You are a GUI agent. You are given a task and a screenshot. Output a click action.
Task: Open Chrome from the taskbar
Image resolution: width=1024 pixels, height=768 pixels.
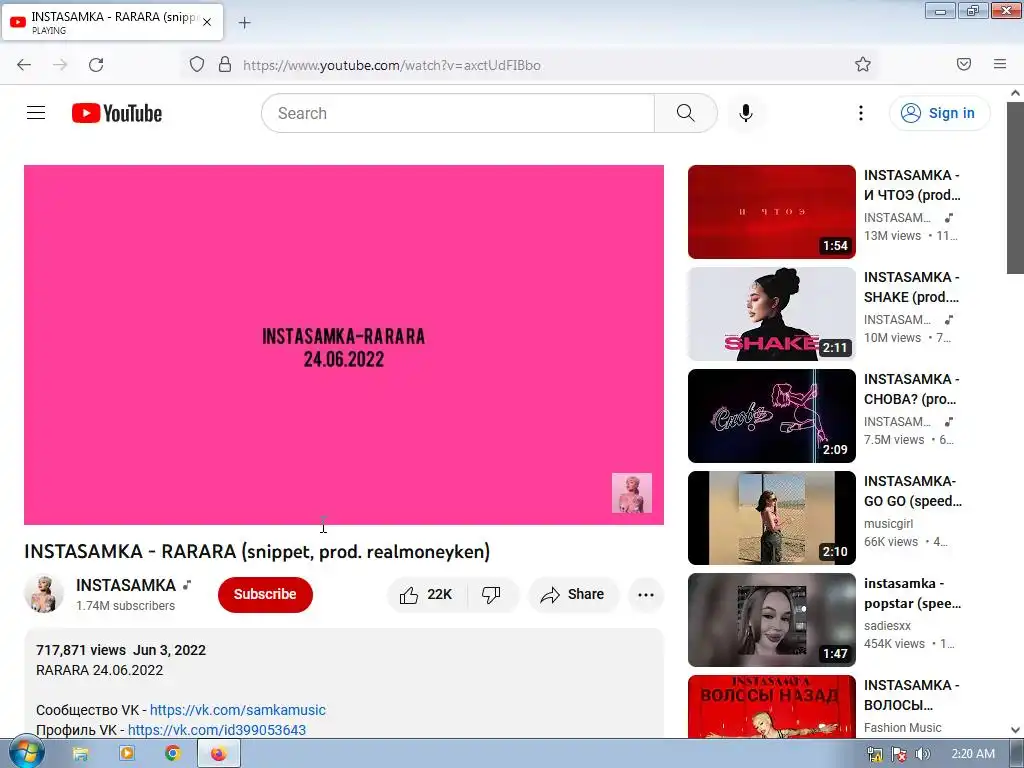pos(172,754)
